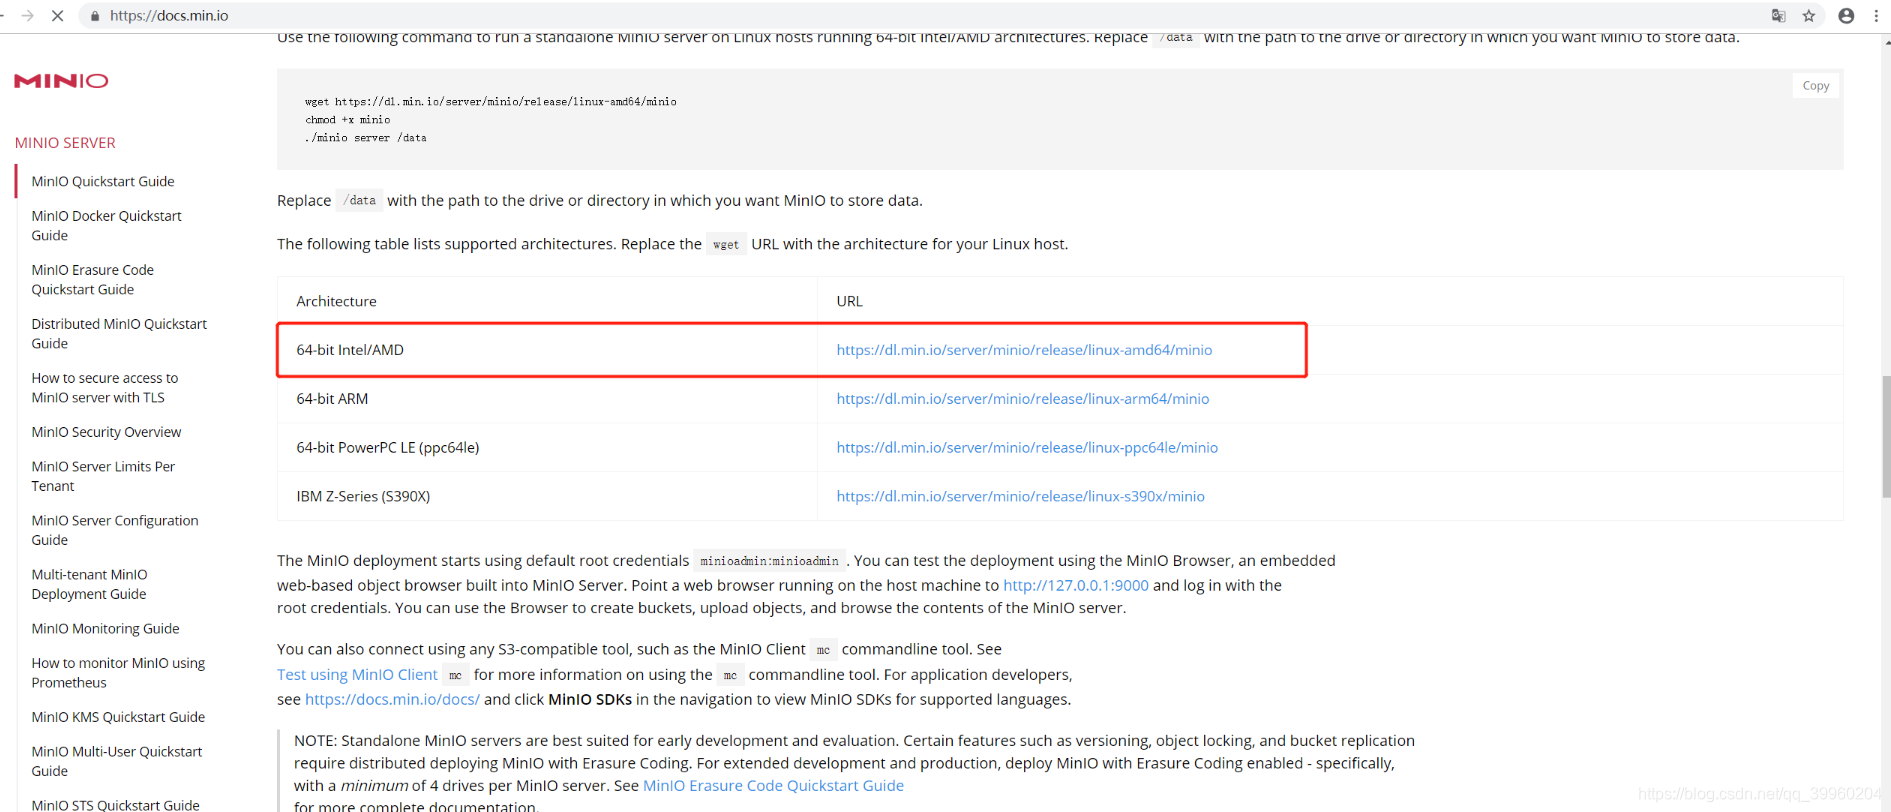Screen dimensions: 1891x812
Task: Open MinIO Server Limits Per Tenant
Action: (103, 476)
